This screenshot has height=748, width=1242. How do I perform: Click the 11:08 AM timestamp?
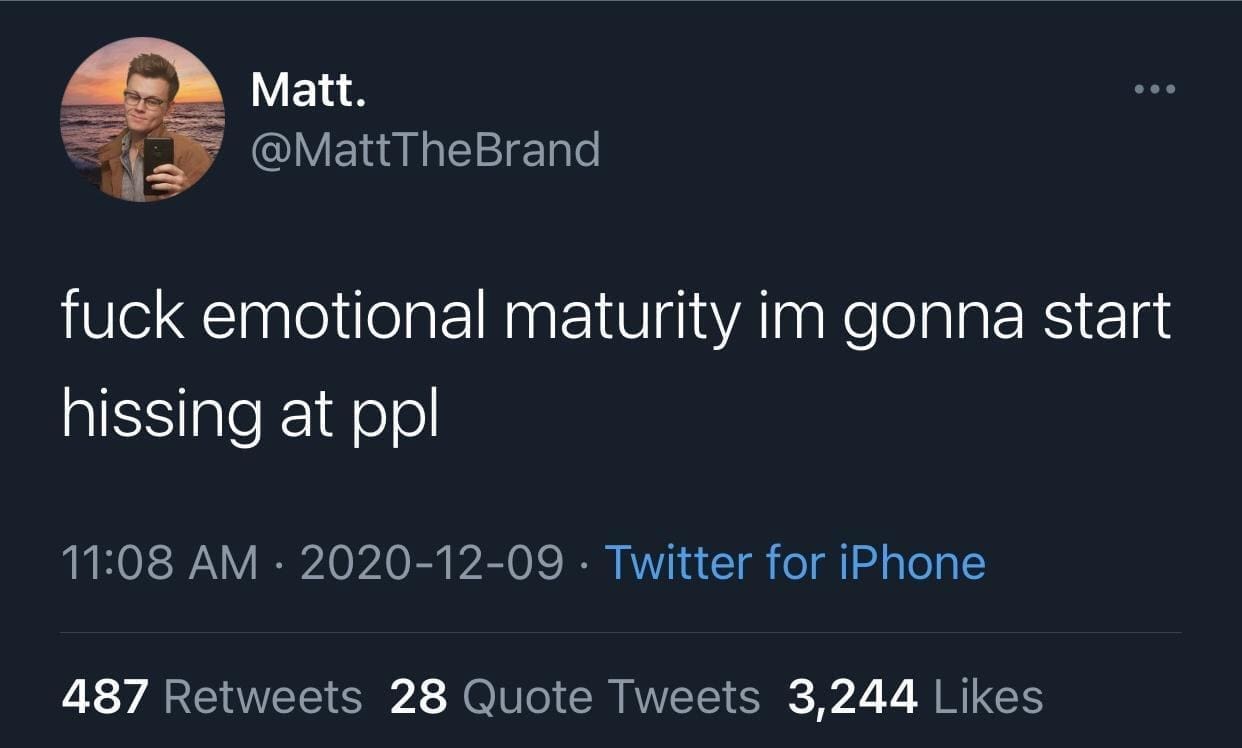(159, 562)
